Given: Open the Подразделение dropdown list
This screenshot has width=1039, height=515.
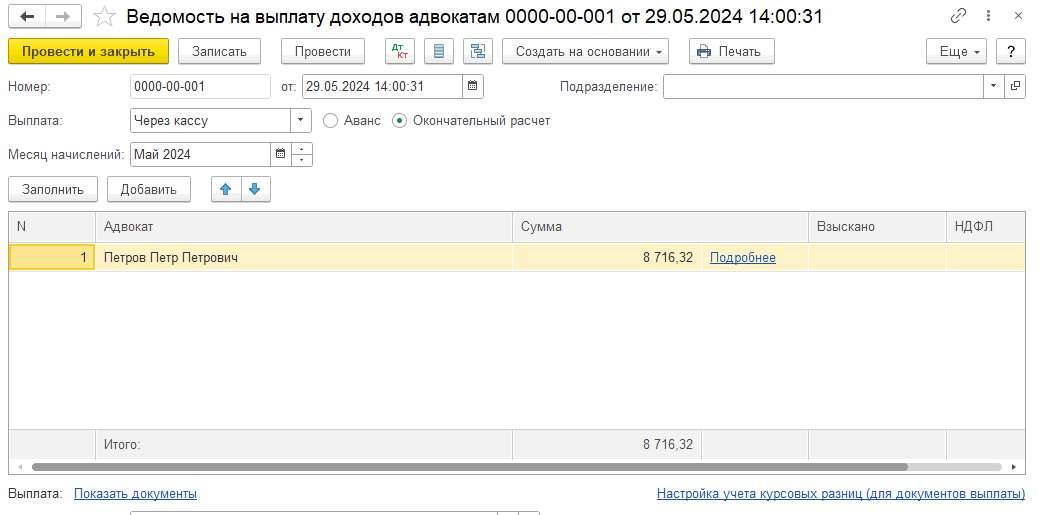Looking at the screenshot, I should point(993,87).
